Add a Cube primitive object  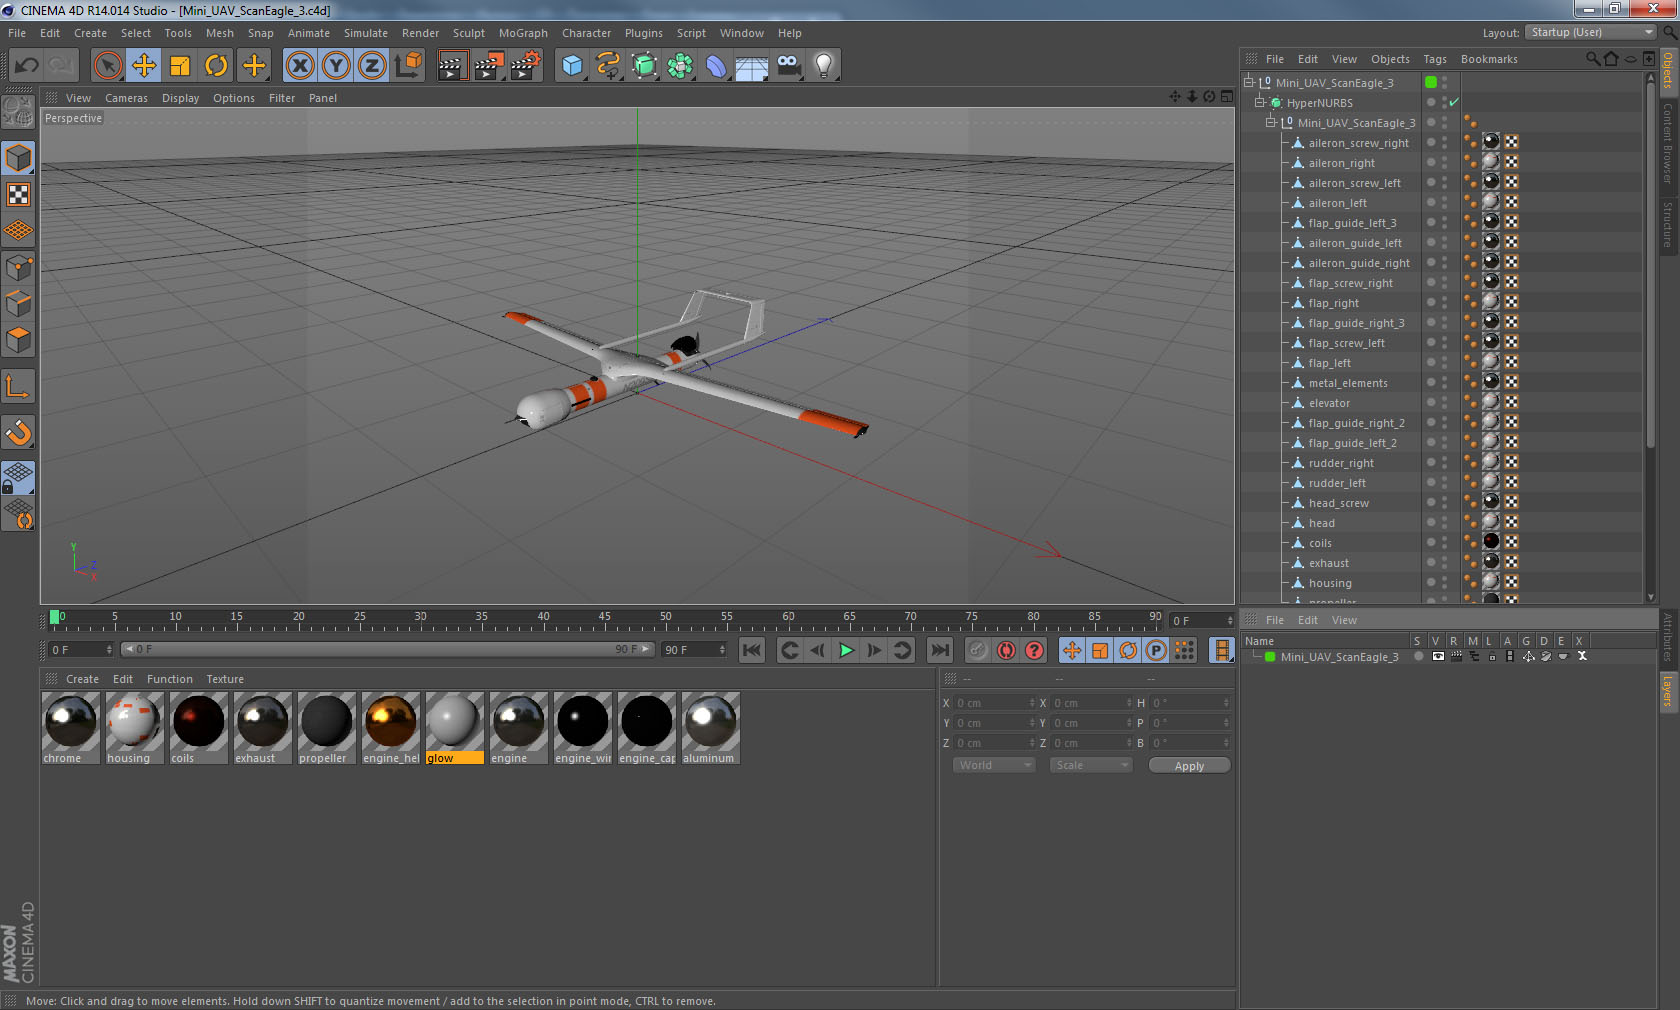[572, 66]
